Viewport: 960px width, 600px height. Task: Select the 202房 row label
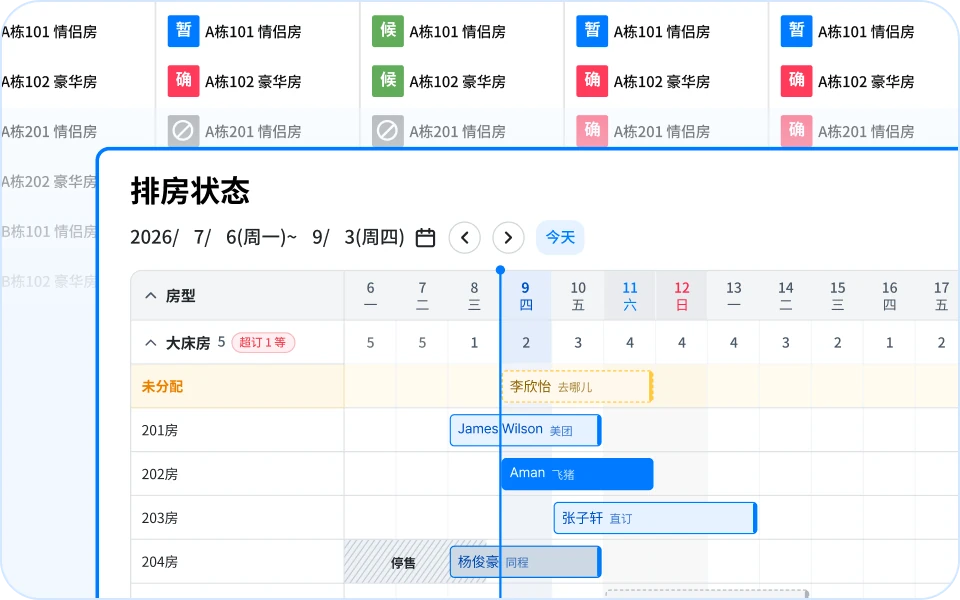(160, 474)
